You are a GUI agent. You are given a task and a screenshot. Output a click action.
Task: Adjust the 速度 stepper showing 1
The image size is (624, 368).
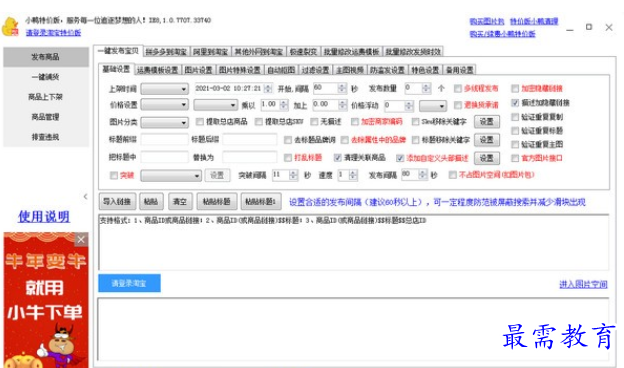click(x=353, y=175)
